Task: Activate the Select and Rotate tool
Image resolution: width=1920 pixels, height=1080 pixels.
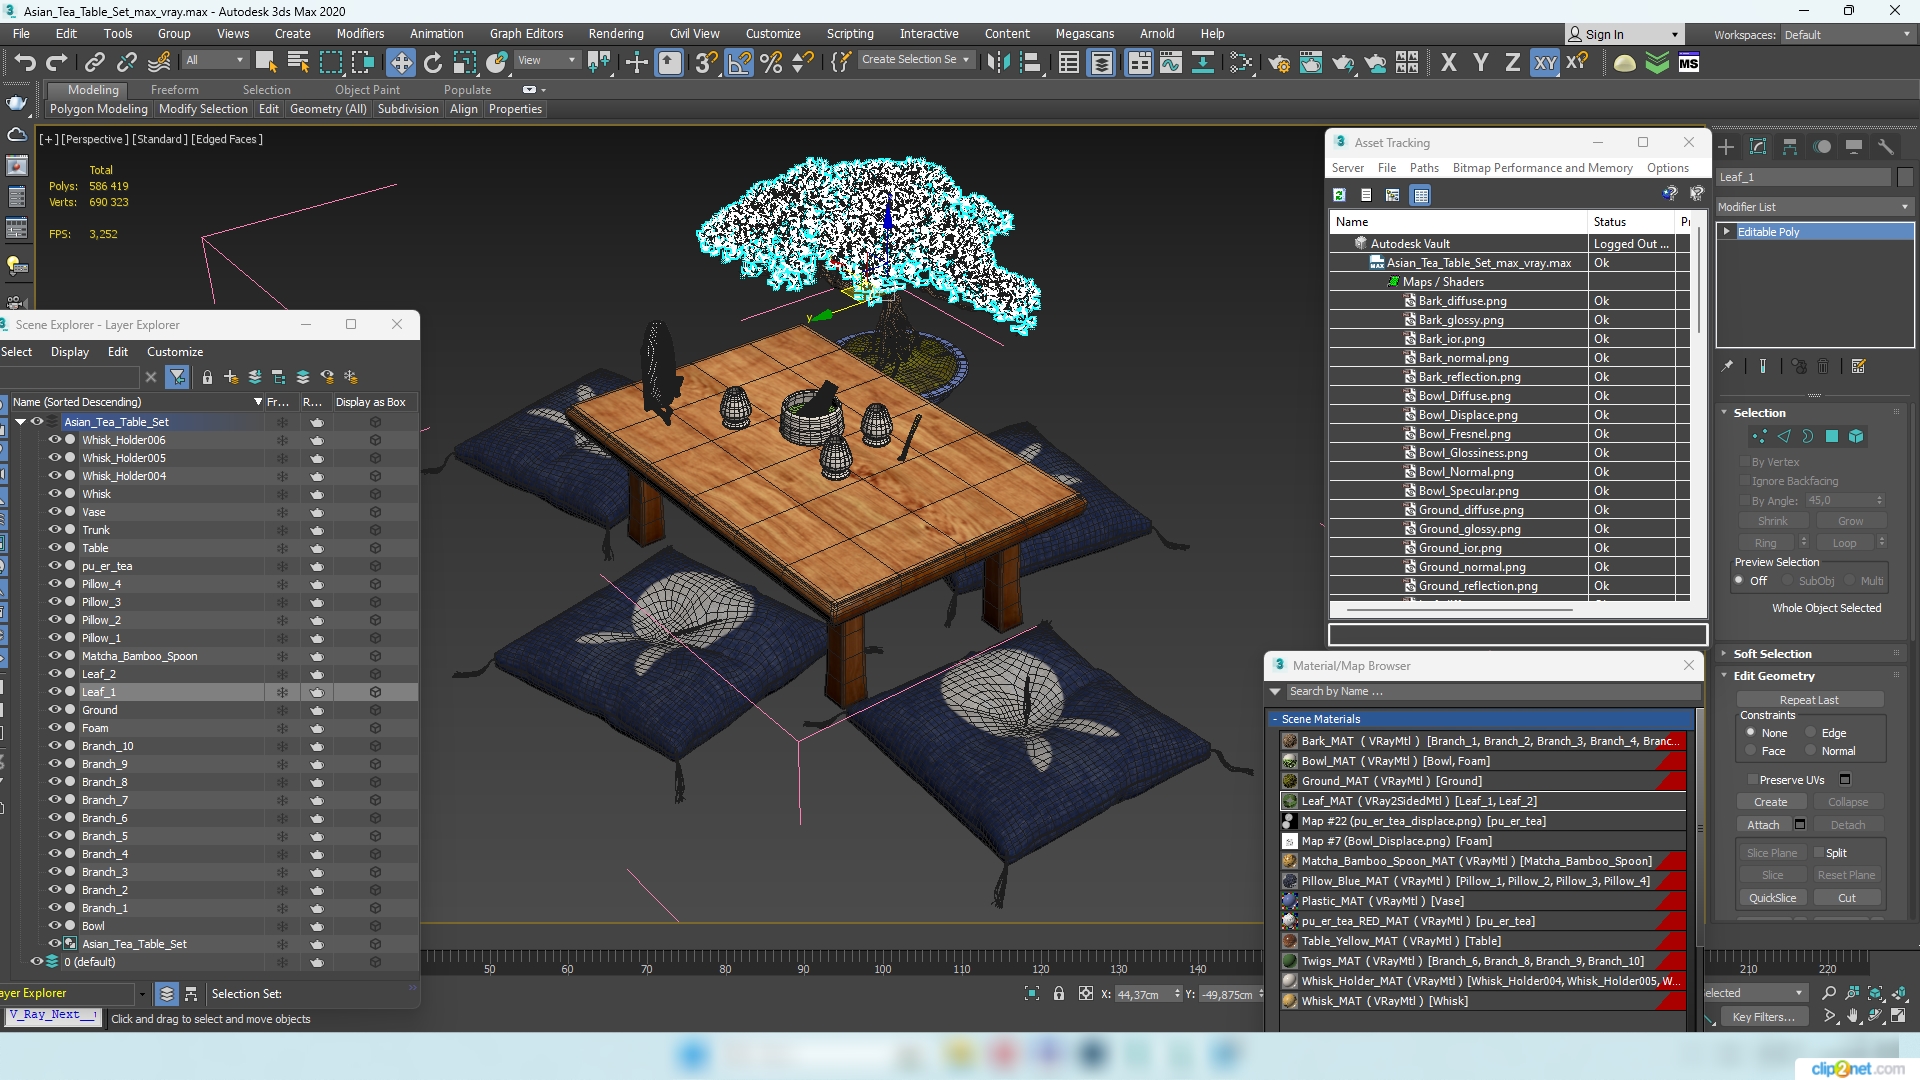Action: click(433, 63)
